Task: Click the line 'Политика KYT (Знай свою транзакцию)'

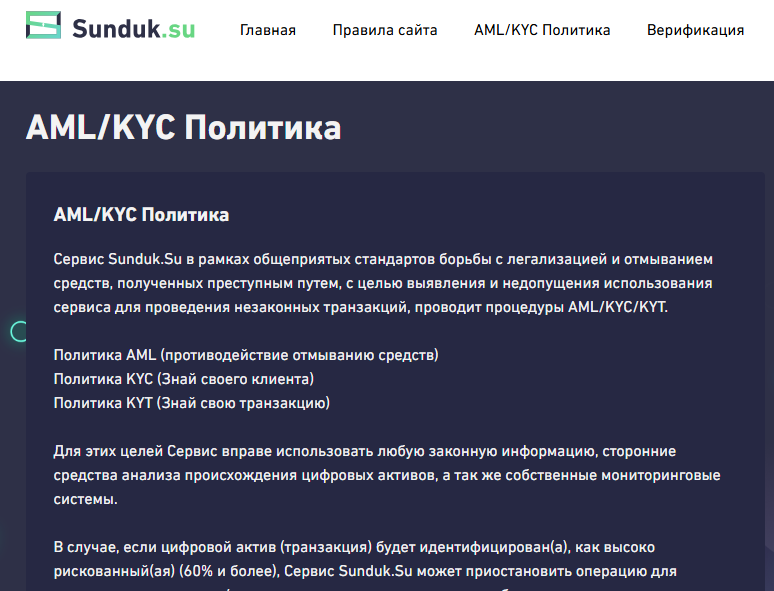Action: (x=192, y=403)
